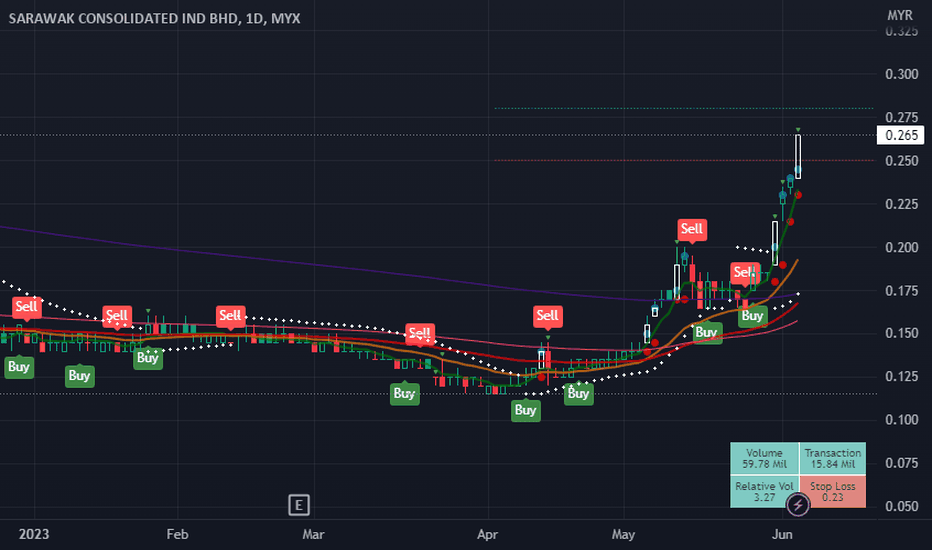
Task: Click the Volume 59.78 Mil cell
Action: pos(764,458)
